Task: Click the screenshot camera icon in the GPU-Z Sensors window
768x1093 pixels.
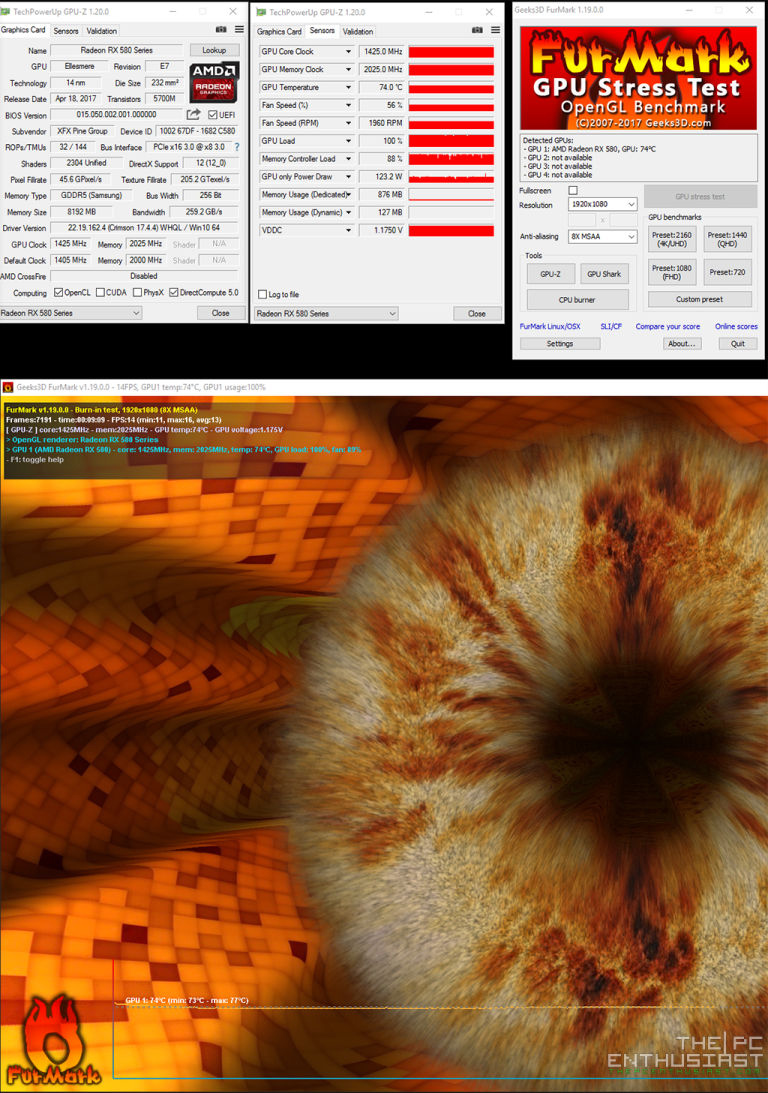Action: pyautogui.click(x=477, y=30)
